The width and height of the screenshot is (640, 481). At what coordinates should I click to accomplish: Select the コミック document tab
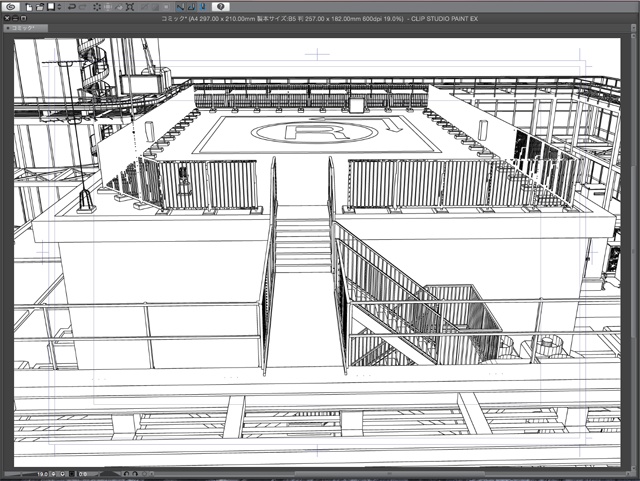point(25,28)
